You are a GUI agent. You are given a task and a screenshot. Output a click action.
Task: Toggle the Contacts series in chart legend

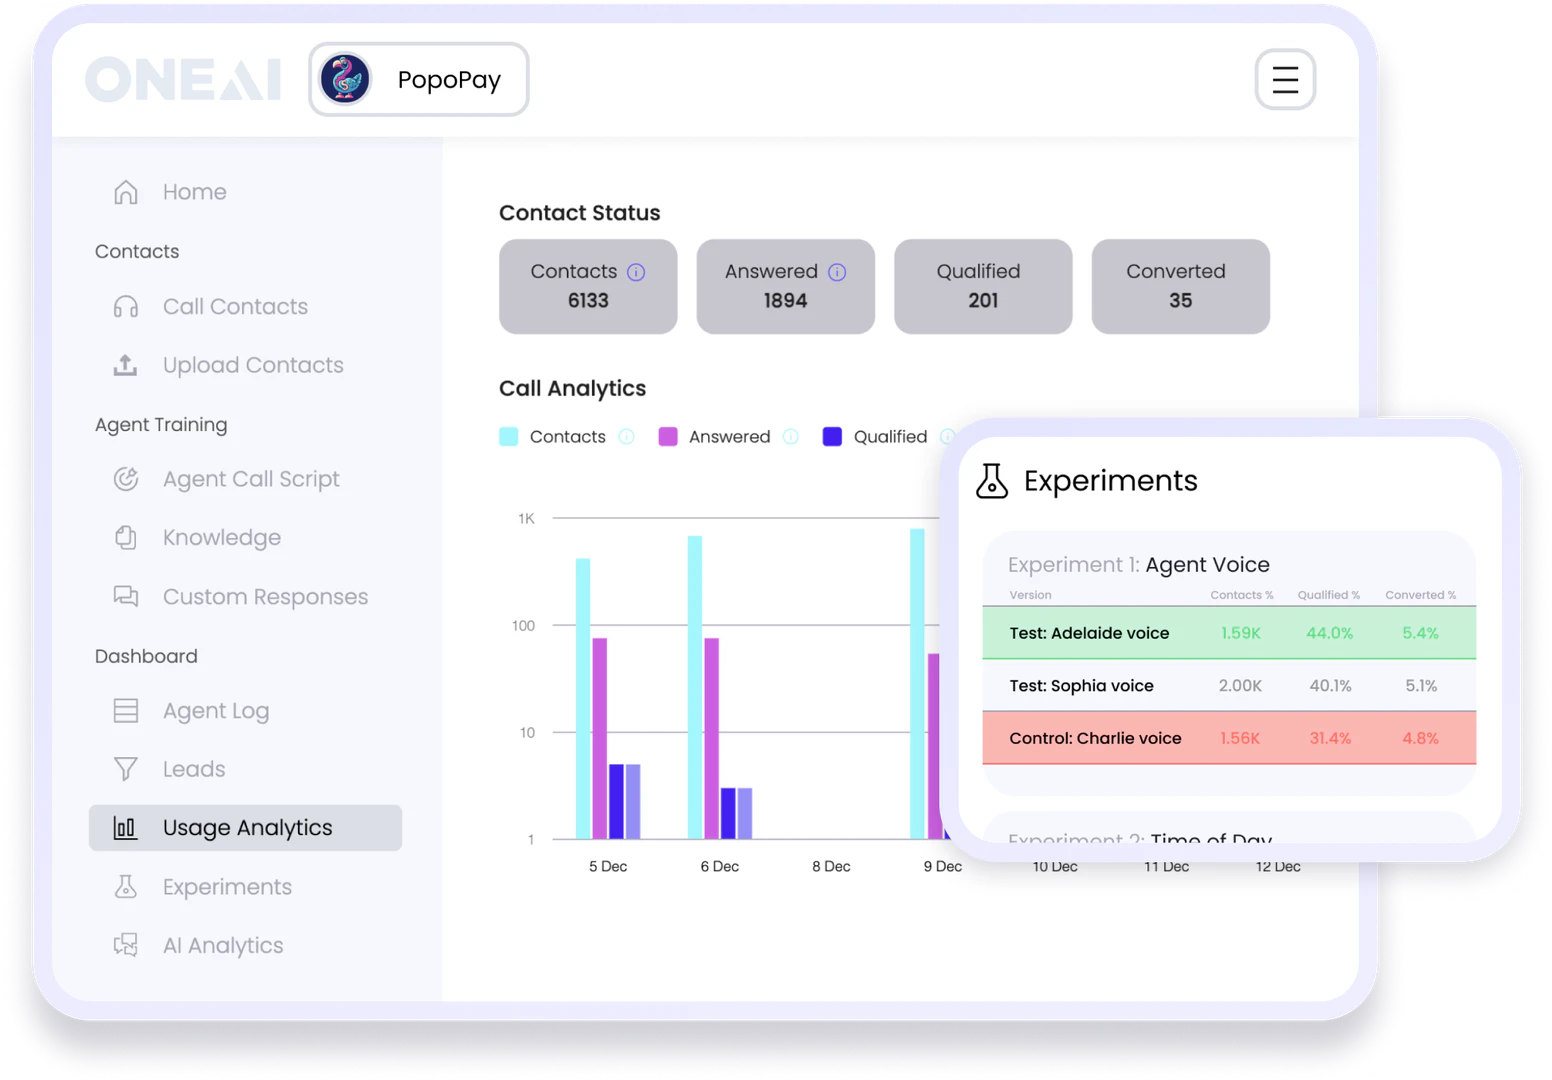pos(567,437)
